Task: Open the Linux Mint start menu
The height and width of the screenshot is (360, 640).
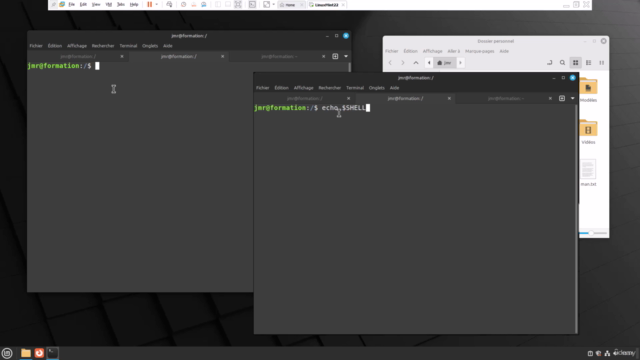Action: coord(7,353)
